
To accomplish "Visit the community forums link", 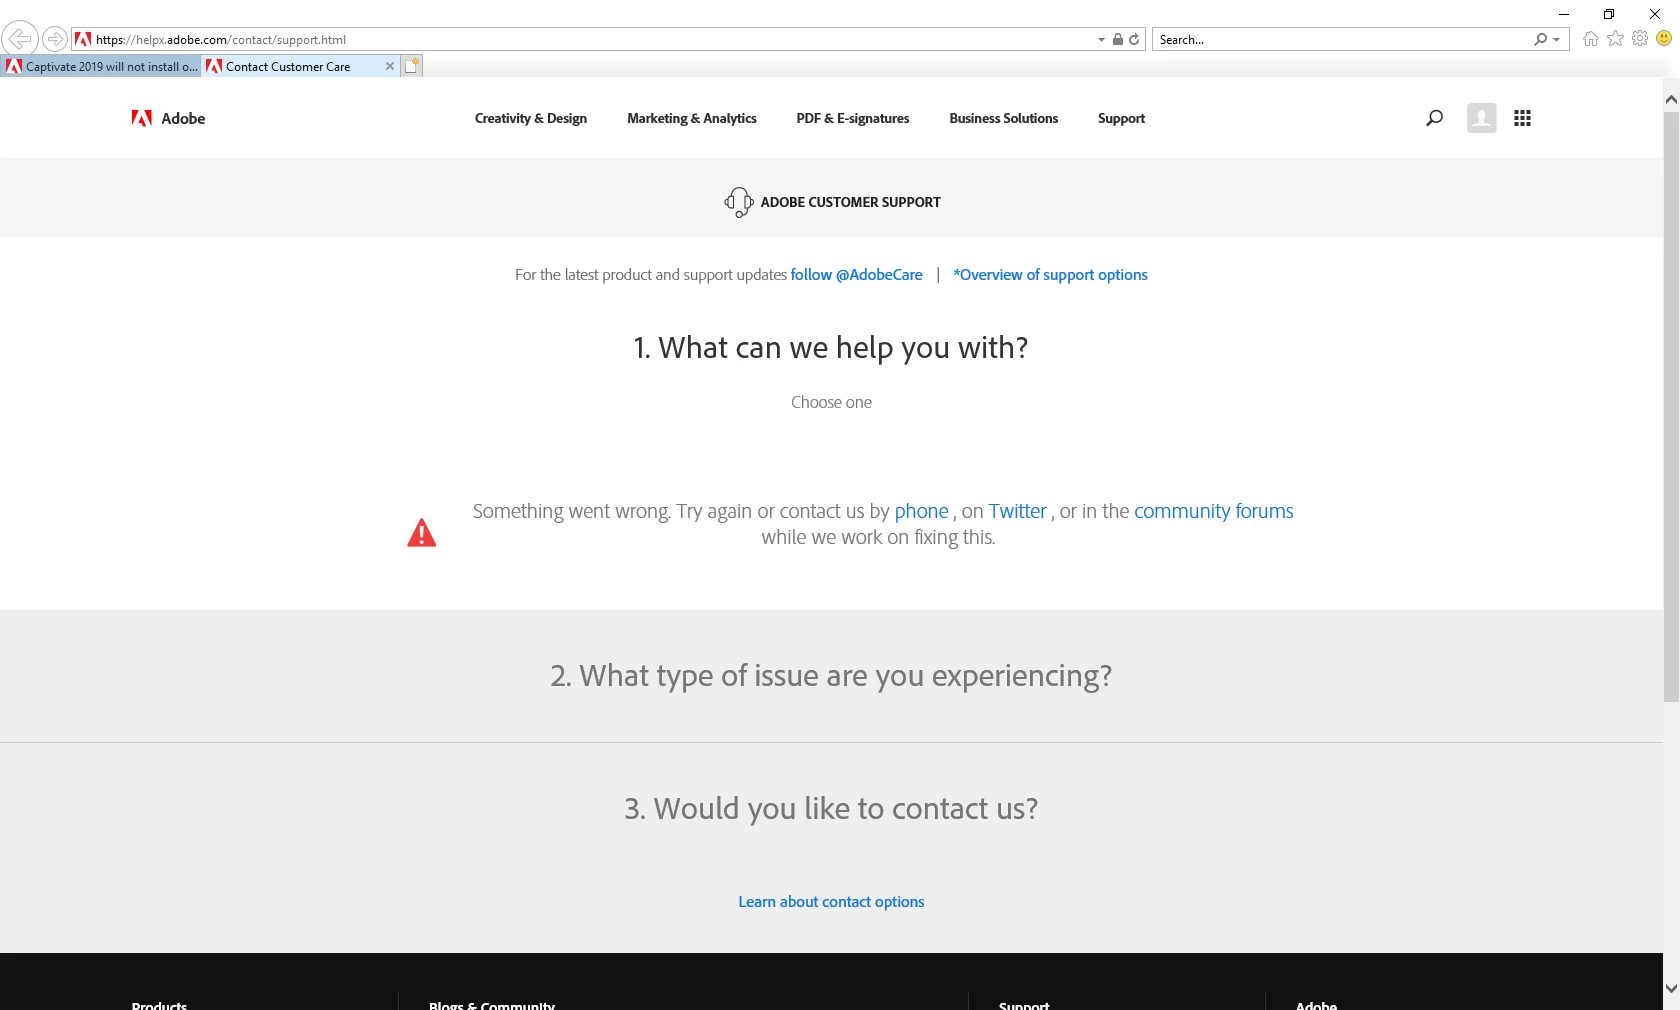I will [1213, 511].
